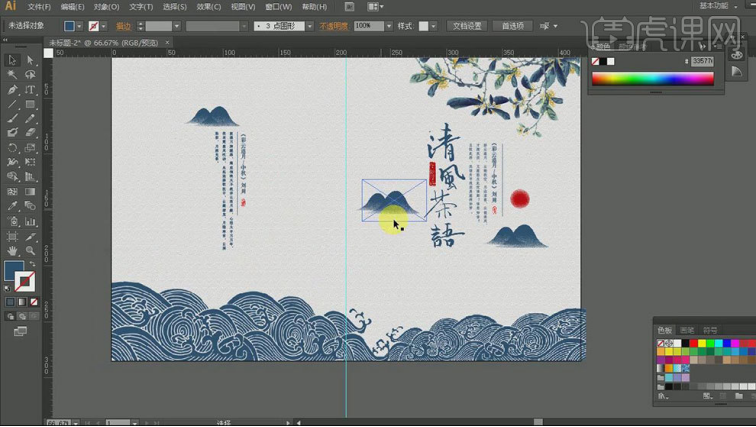Select the Direct Selection tool
Viewport: 756px width, 427px height.
click(x=30, y=61)
